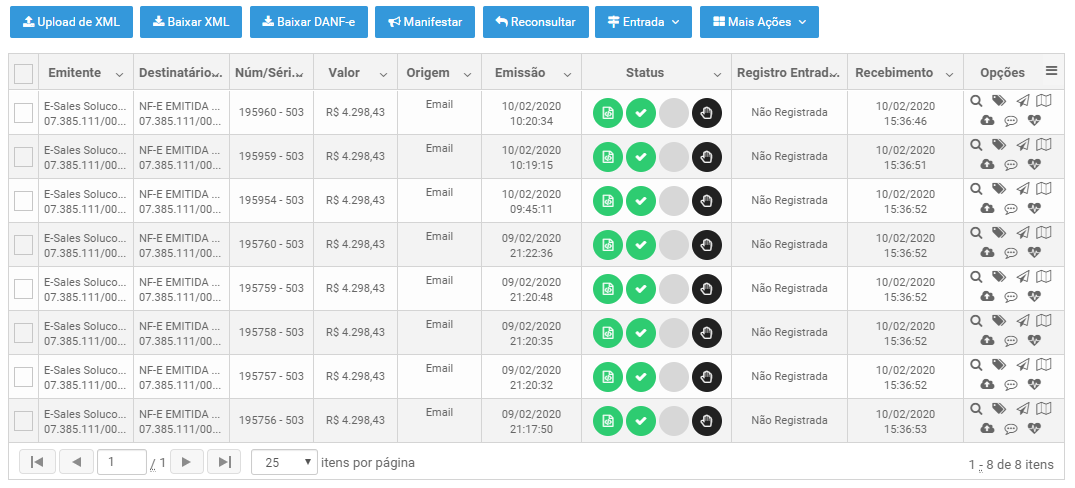Viewport: 1075px width, 488px height.
Task: Open Recebimento column dropdown arrow
Action: point(950,74)
